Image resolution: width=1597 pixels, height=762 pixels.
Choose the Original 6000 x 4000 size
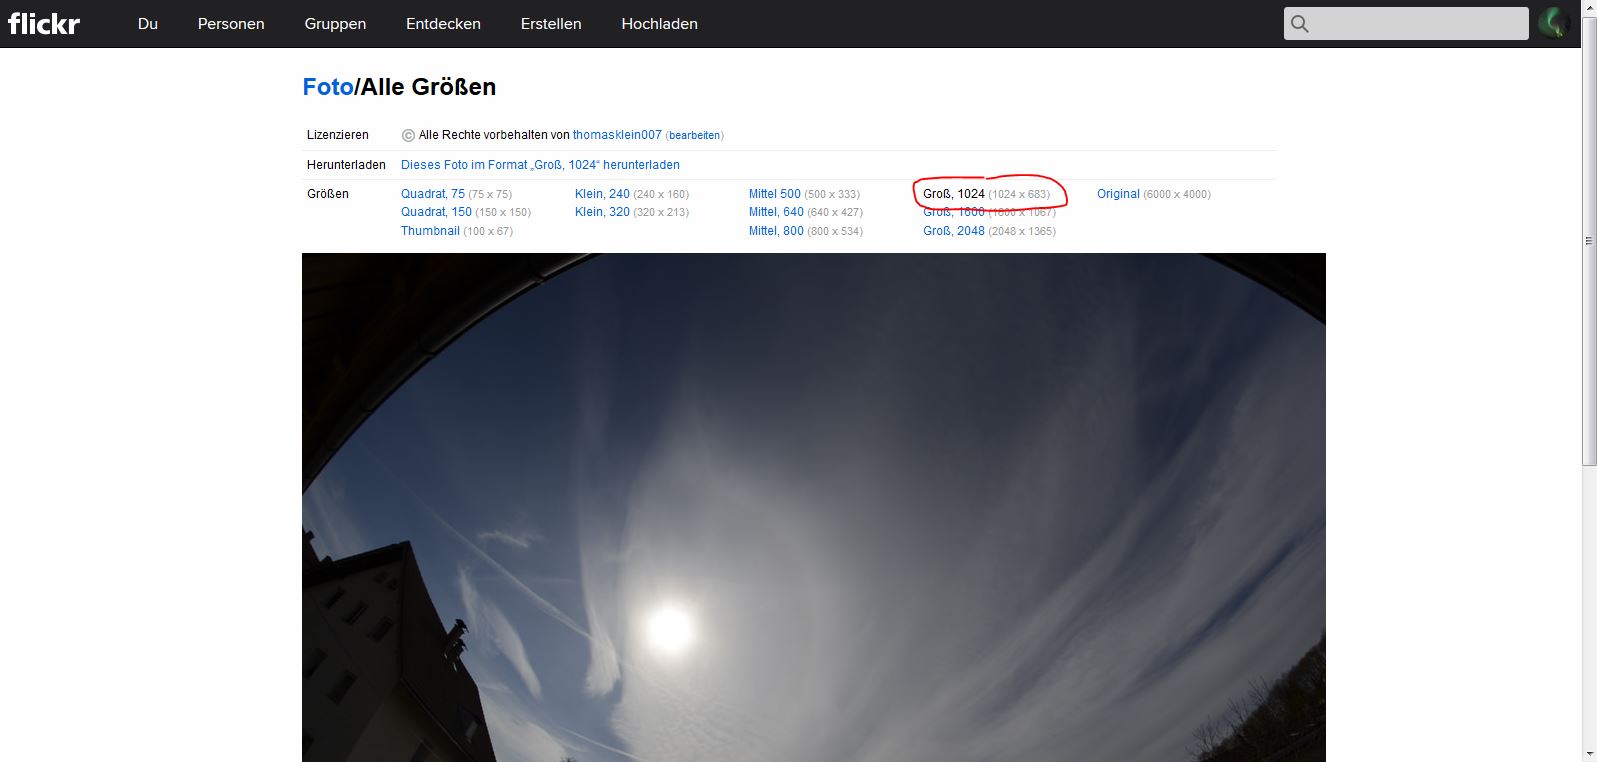pos(1118,194)
